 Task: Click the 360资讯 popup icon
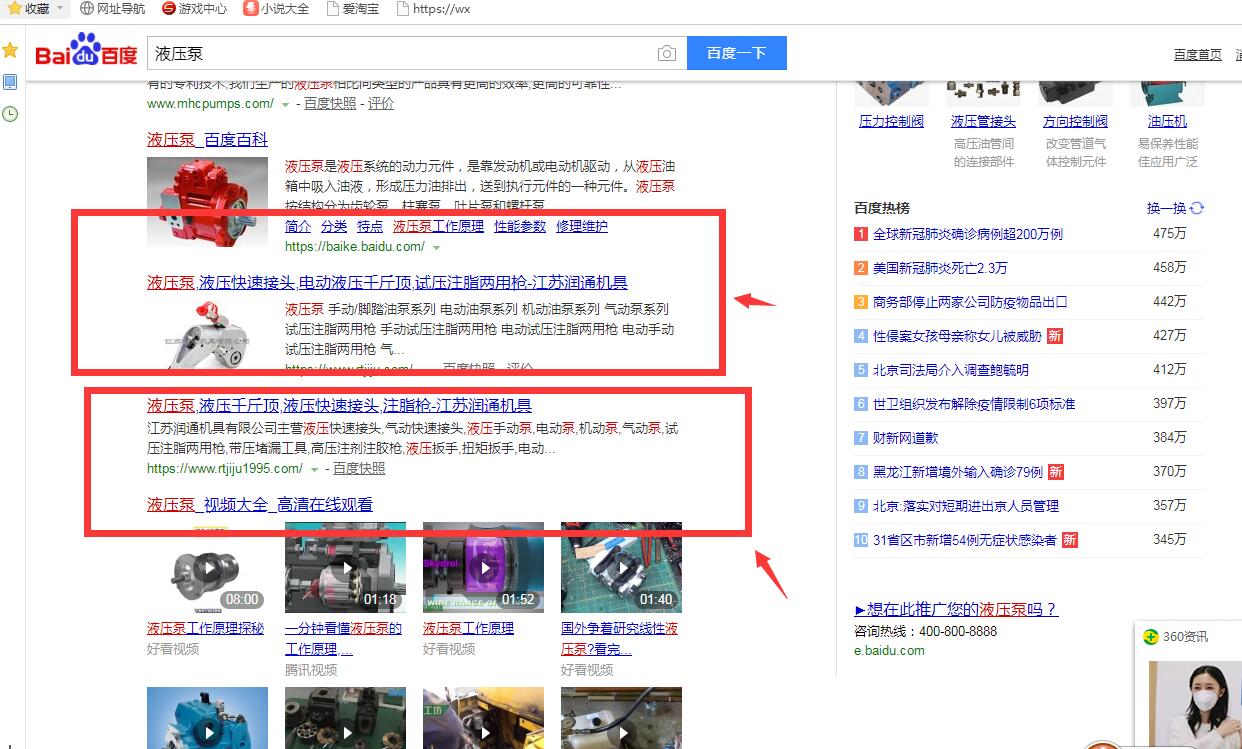point(1151,636)
